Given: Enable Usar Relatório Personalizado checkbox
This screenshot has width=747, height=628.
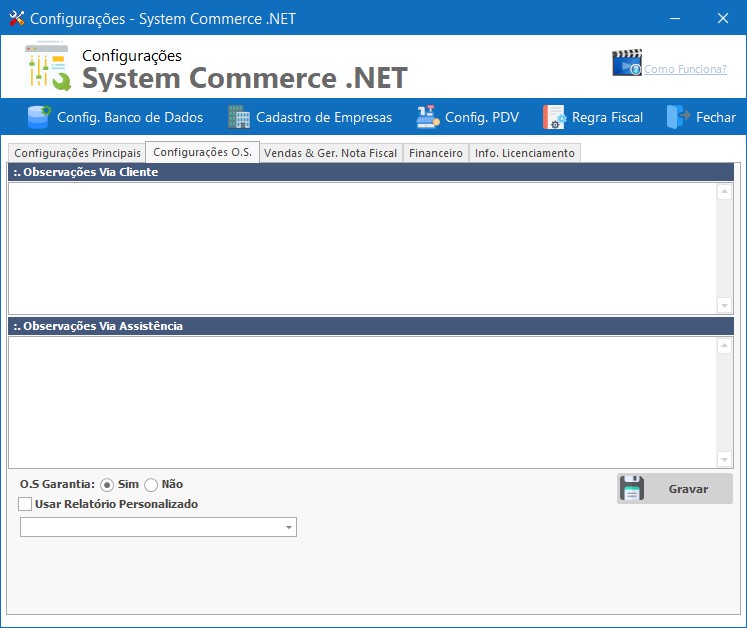Looking at the screenshot, I should (x=26, y=505).
